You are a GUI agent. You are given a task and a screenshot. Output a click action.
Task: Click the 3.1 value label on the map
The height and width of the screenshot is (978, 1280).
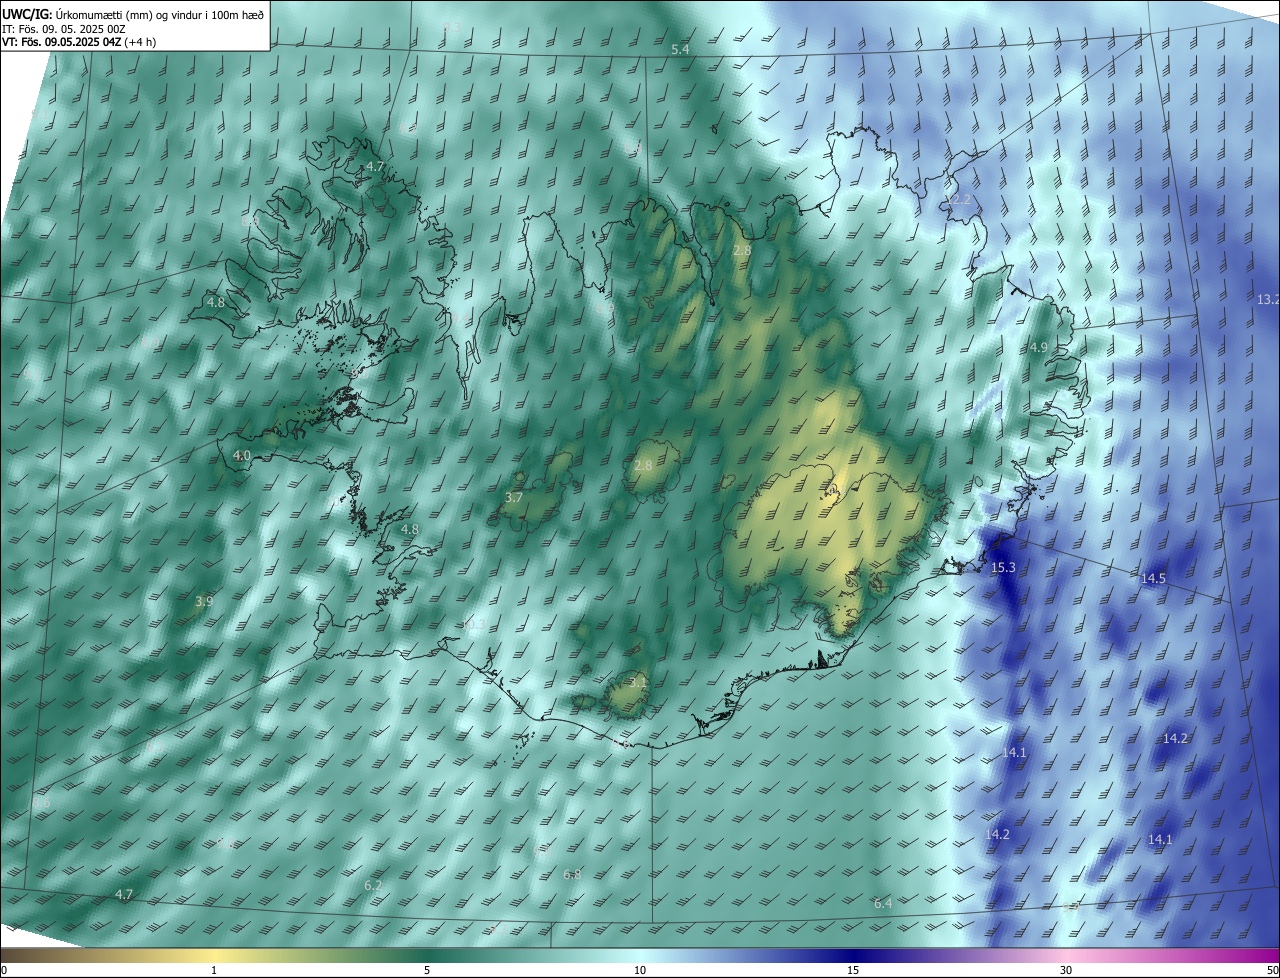pyautogui.click(x=638, y=682)
